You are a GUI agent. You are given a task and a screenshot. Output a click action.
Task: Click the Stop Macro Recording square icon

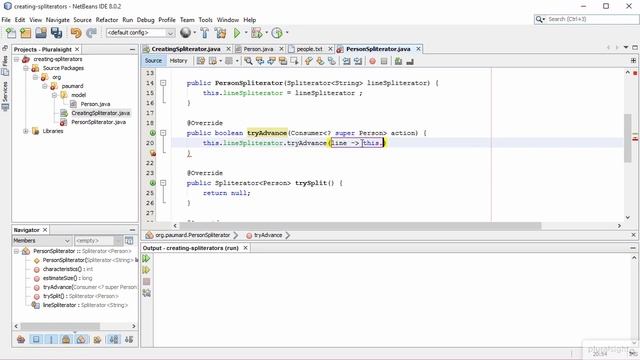click(x=384, y=61)
